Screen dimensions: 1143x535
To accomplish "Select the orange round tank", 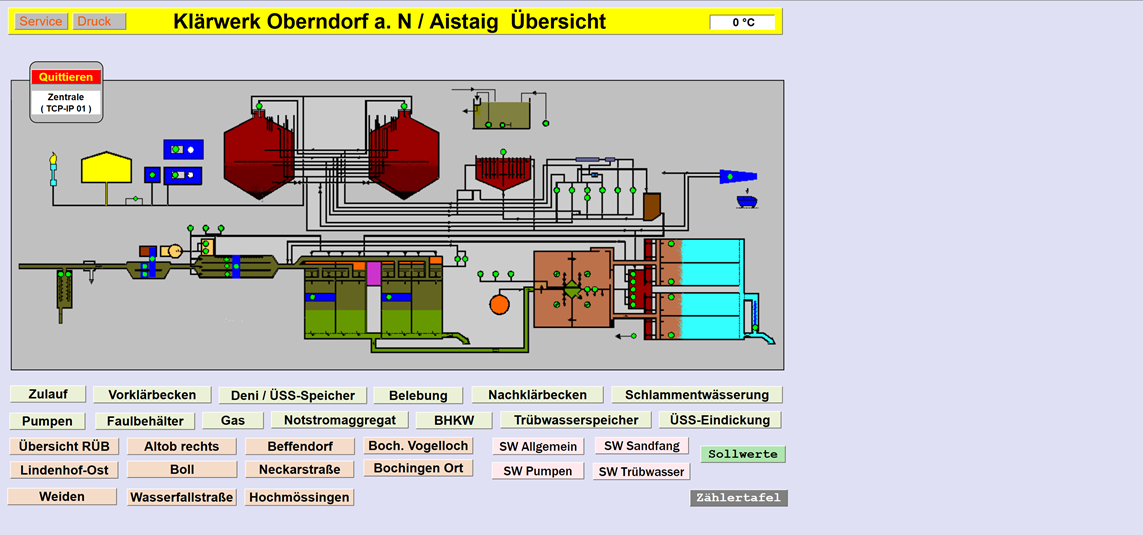I will pos(499,303).
